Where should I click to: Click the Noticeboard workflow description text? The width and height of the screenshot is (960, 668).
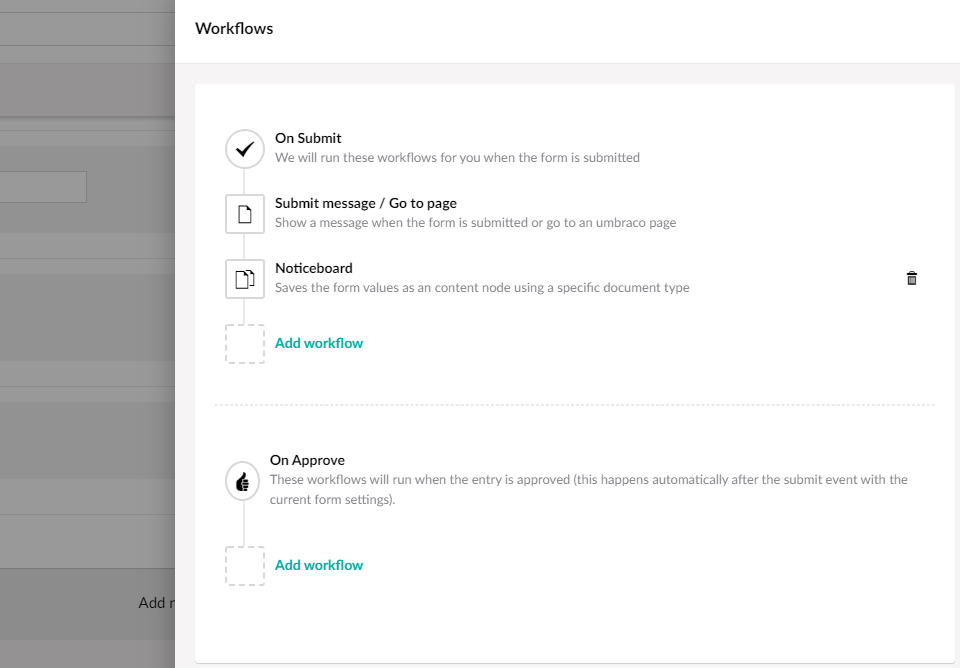pyautogui.click(x=482, y=287)
